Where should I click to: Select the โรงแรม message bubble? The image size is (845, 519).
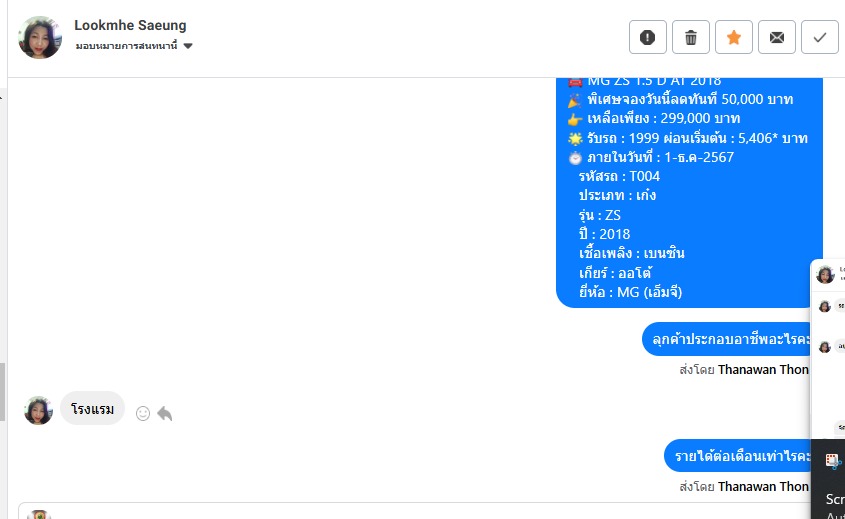click(x=92, y=409)
